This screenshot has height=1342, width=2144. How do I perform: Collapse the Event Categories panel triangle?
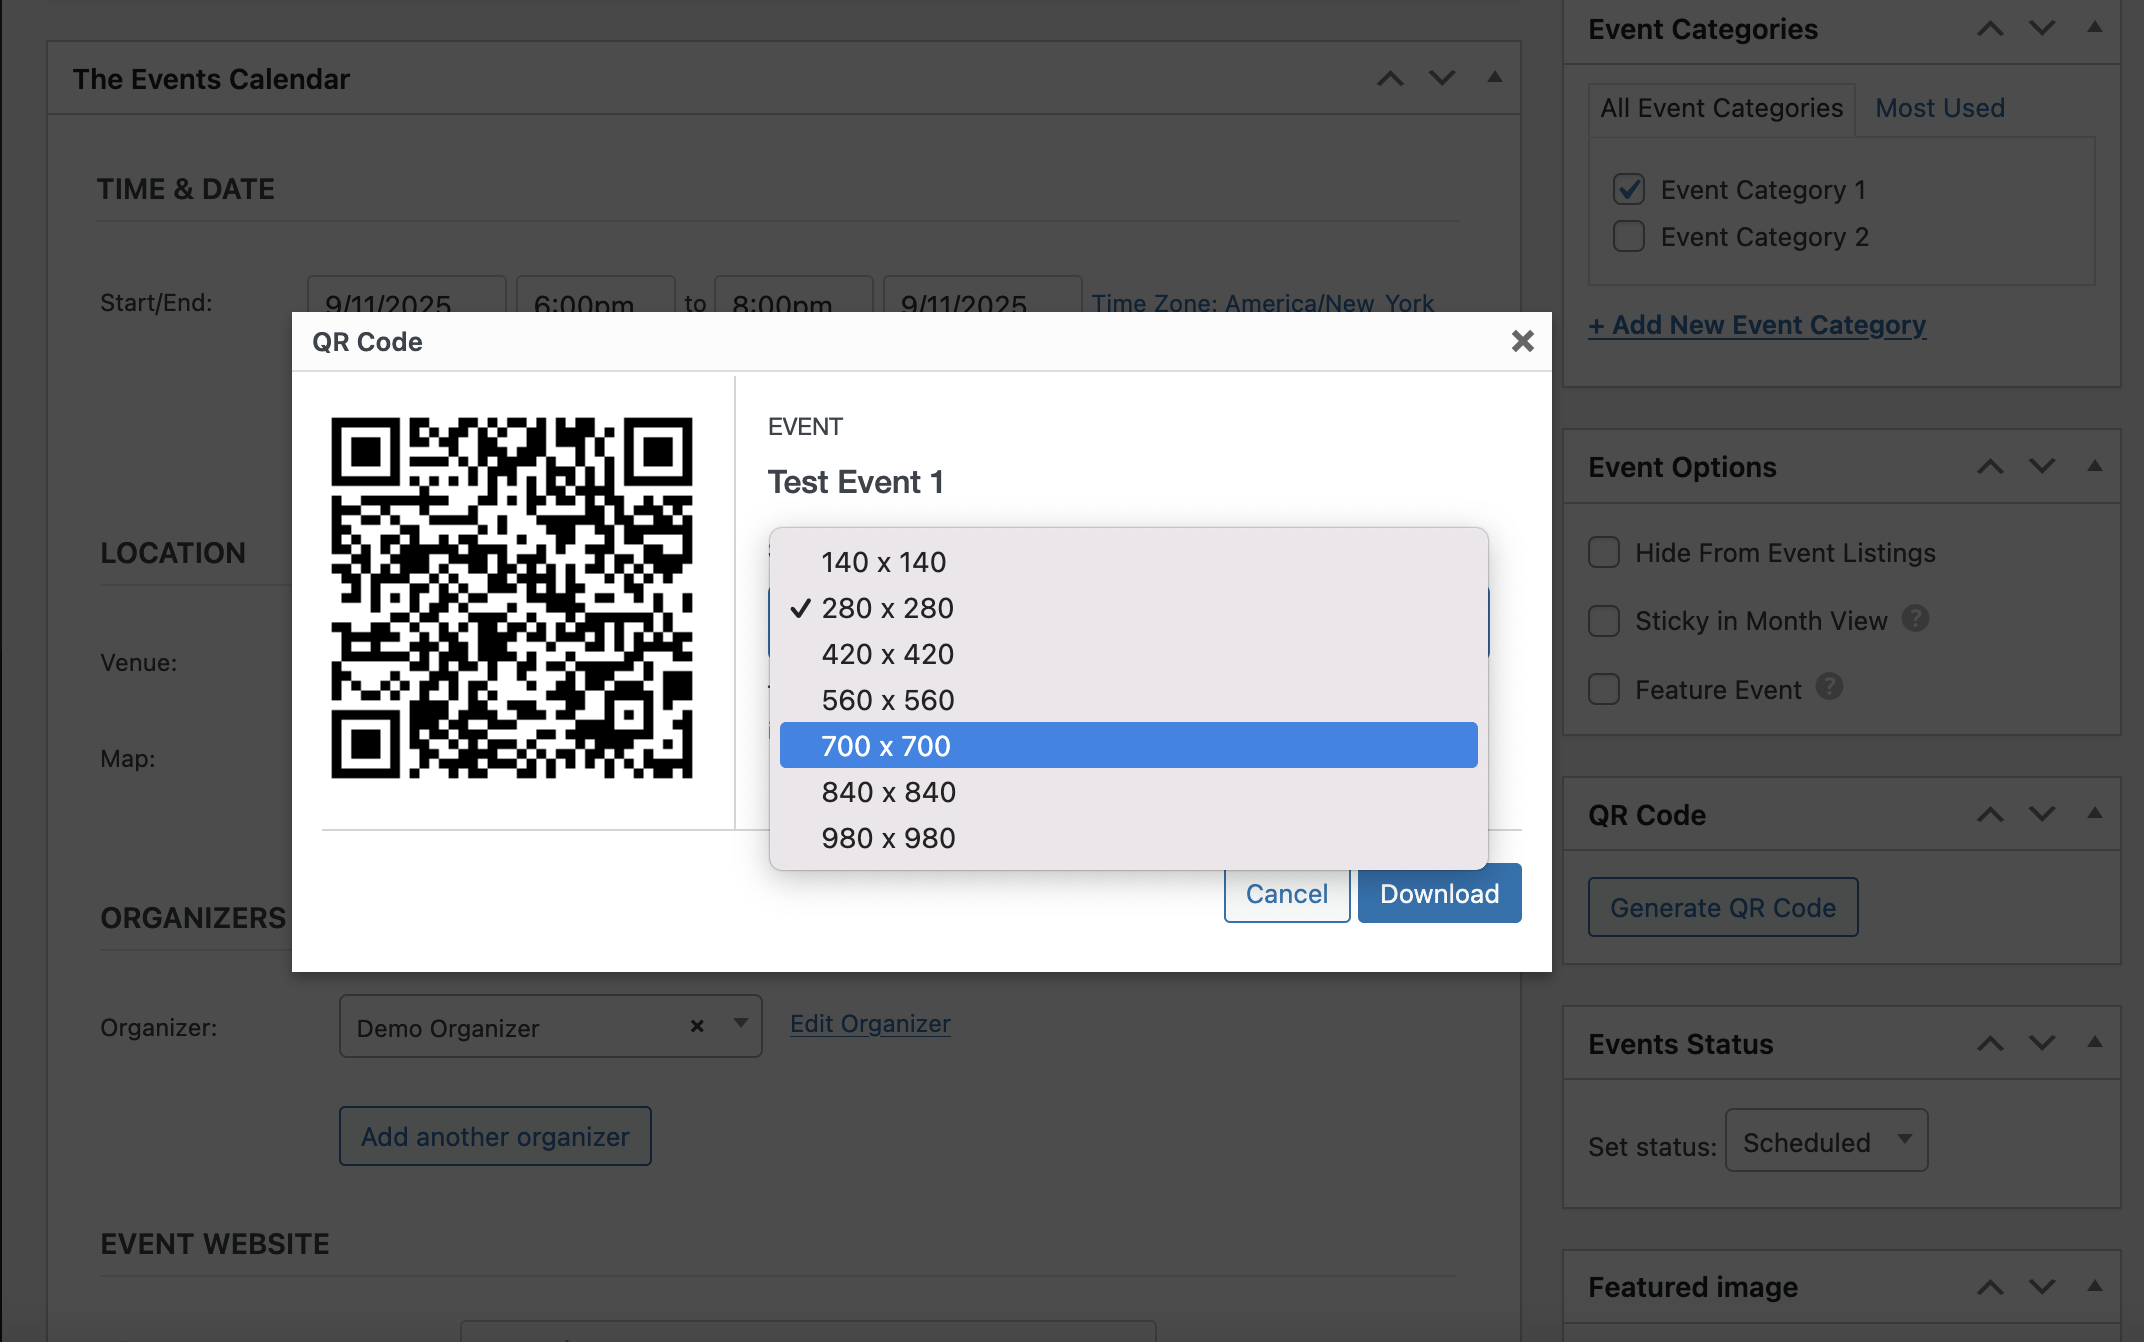2094,28
